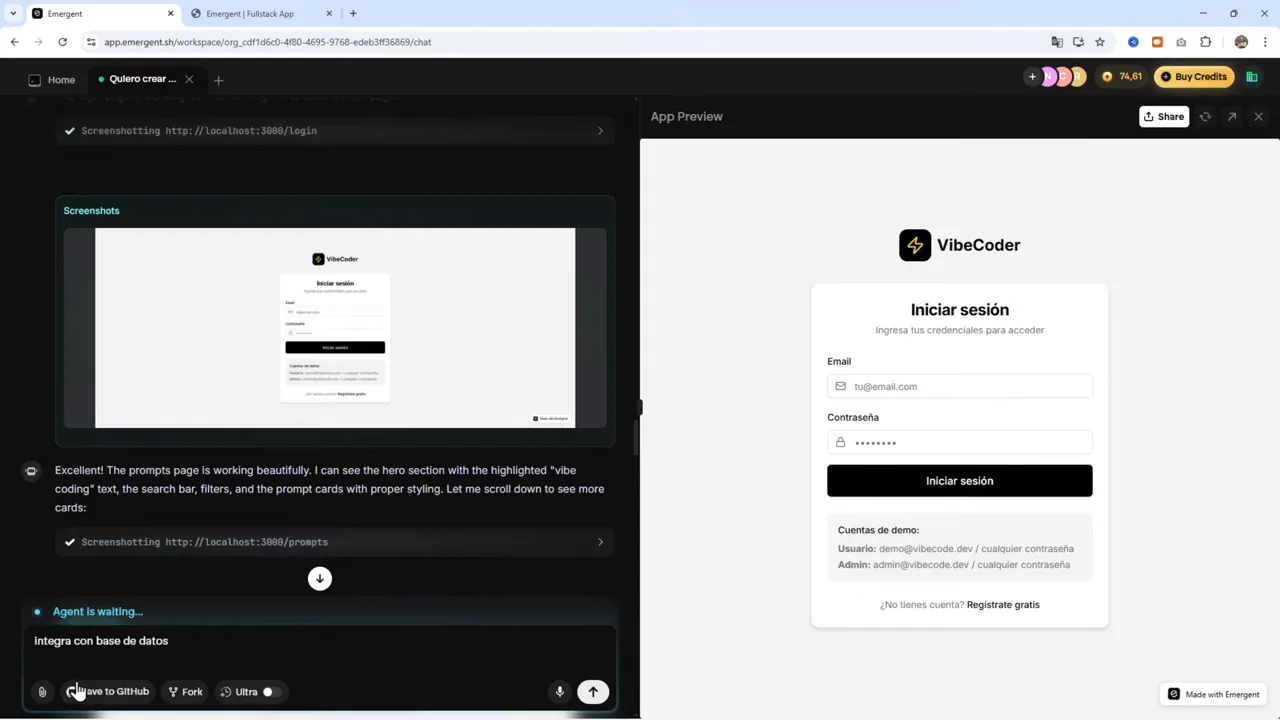Toggle the Ultra mode switch

tap(267, 691)
